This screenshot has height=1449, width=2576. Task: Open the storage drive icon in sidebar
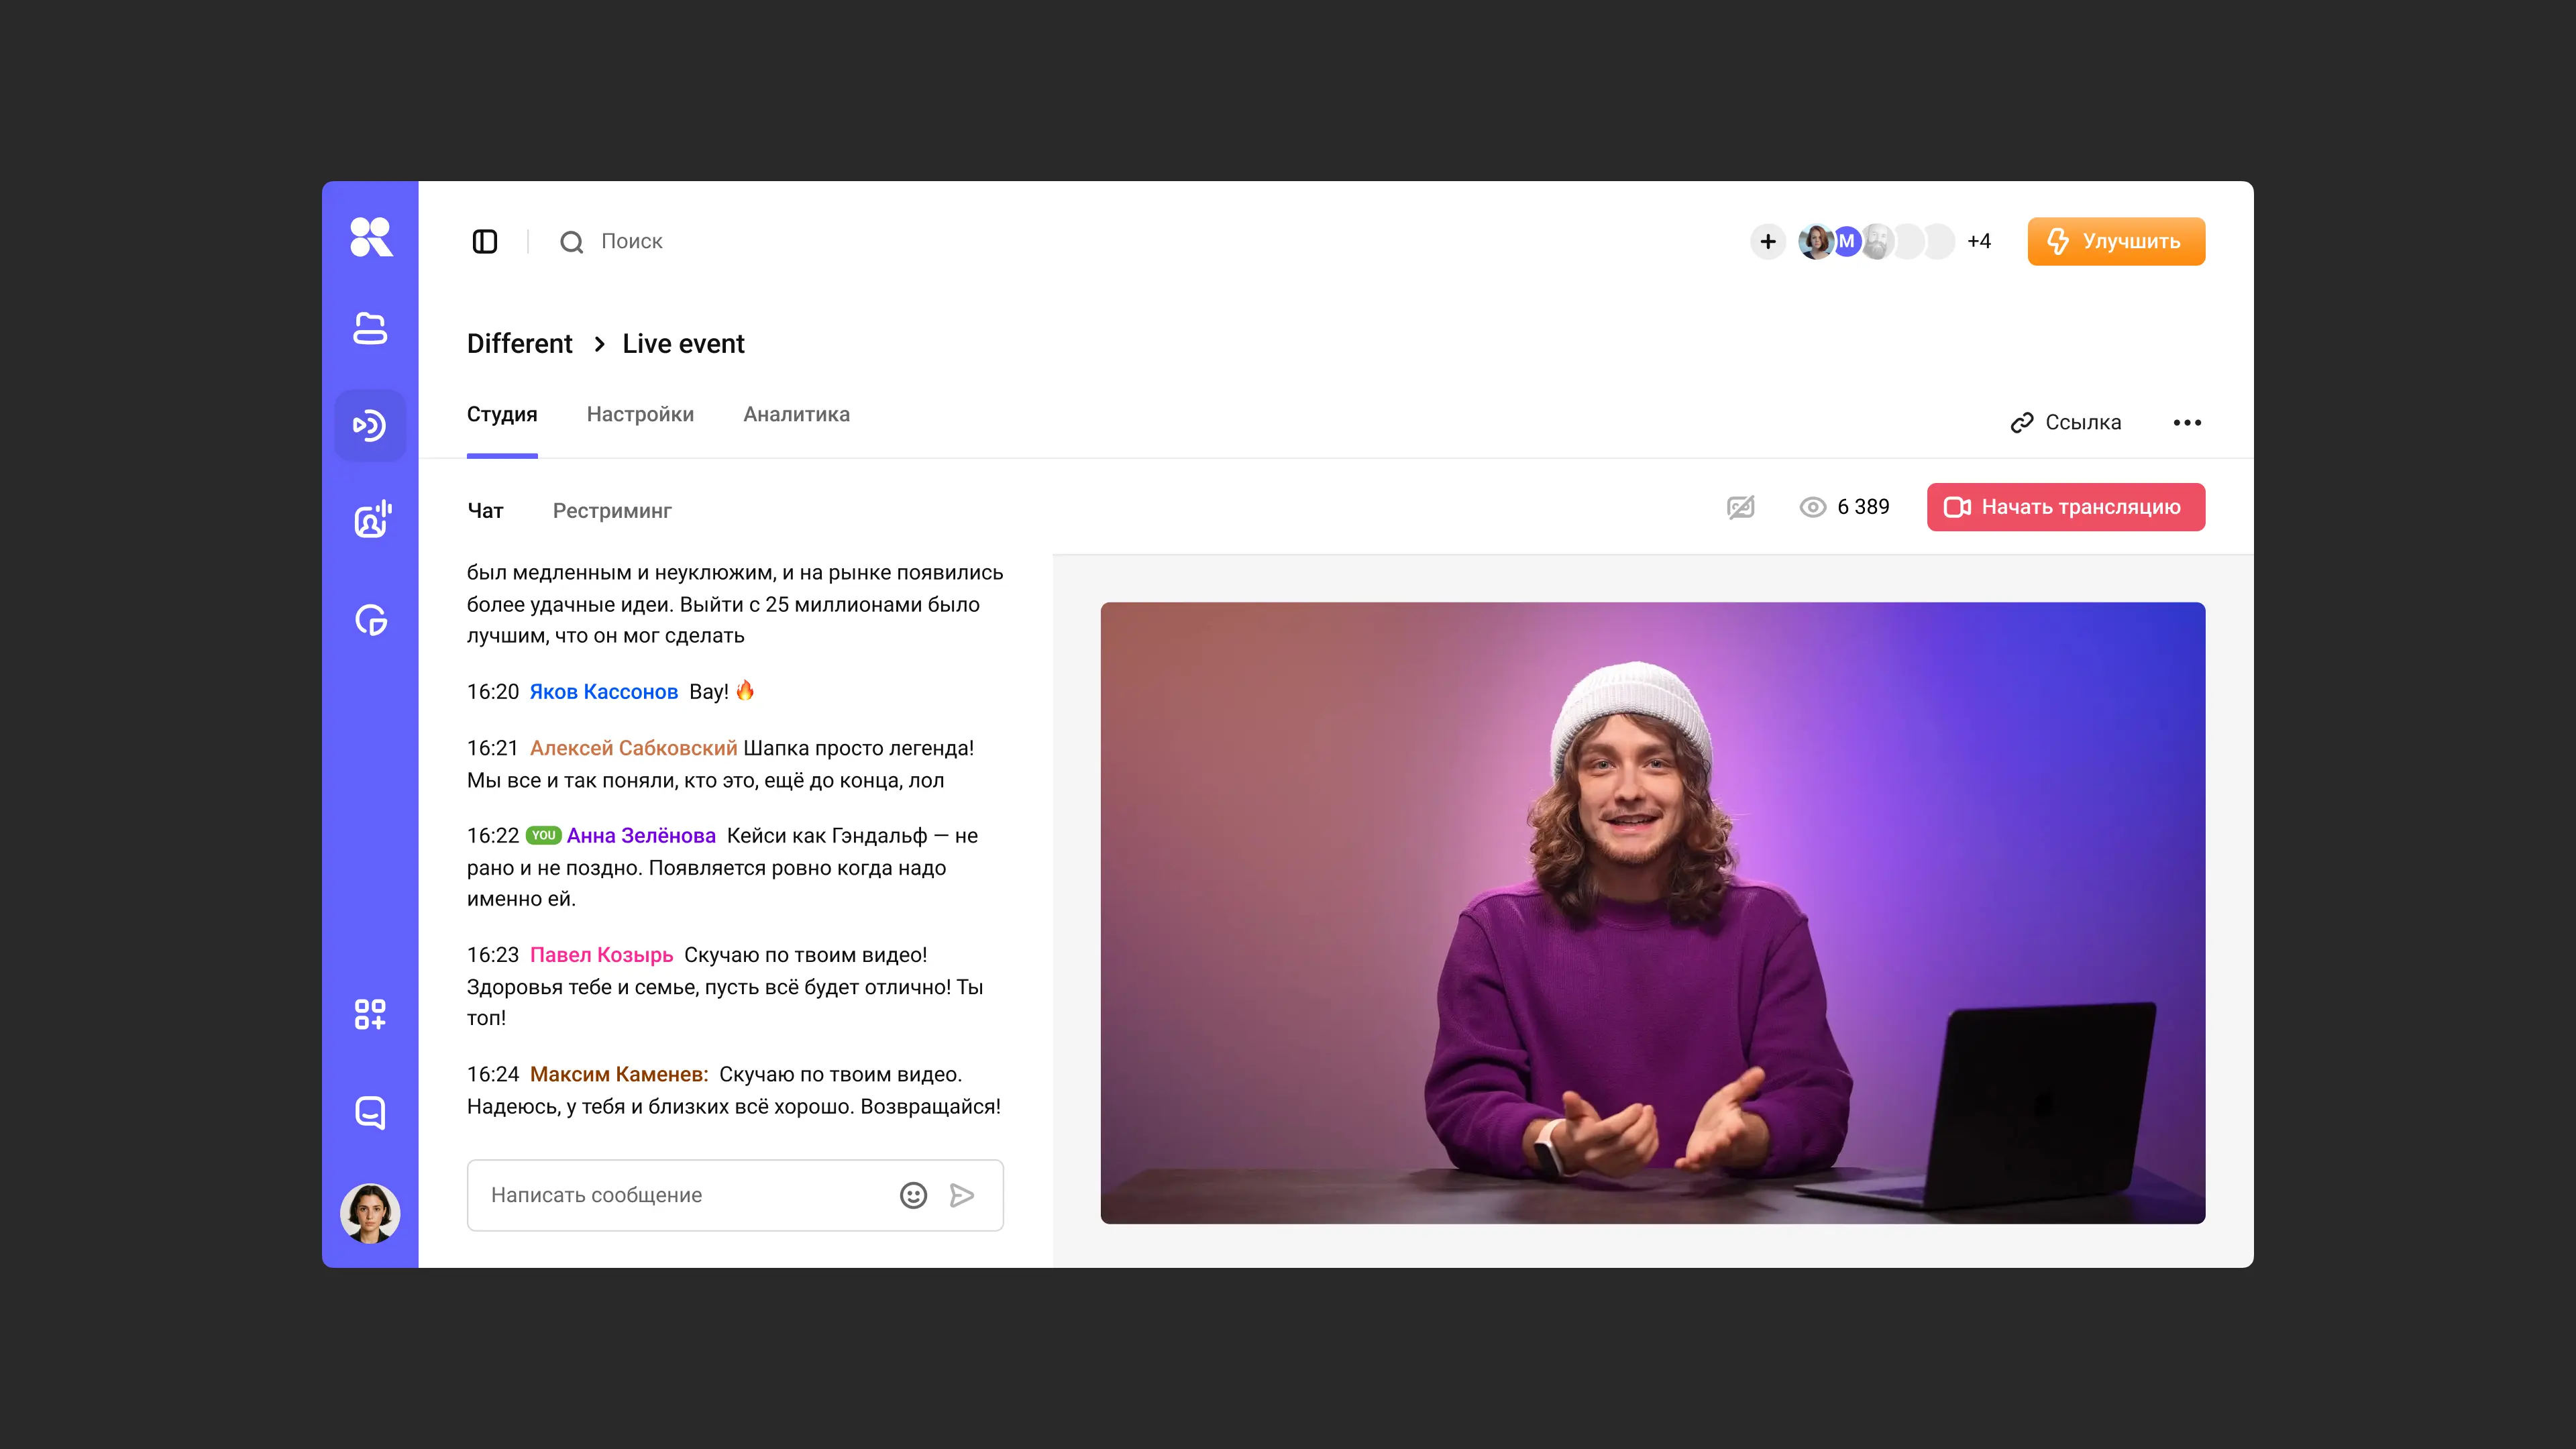coord(370,329)
